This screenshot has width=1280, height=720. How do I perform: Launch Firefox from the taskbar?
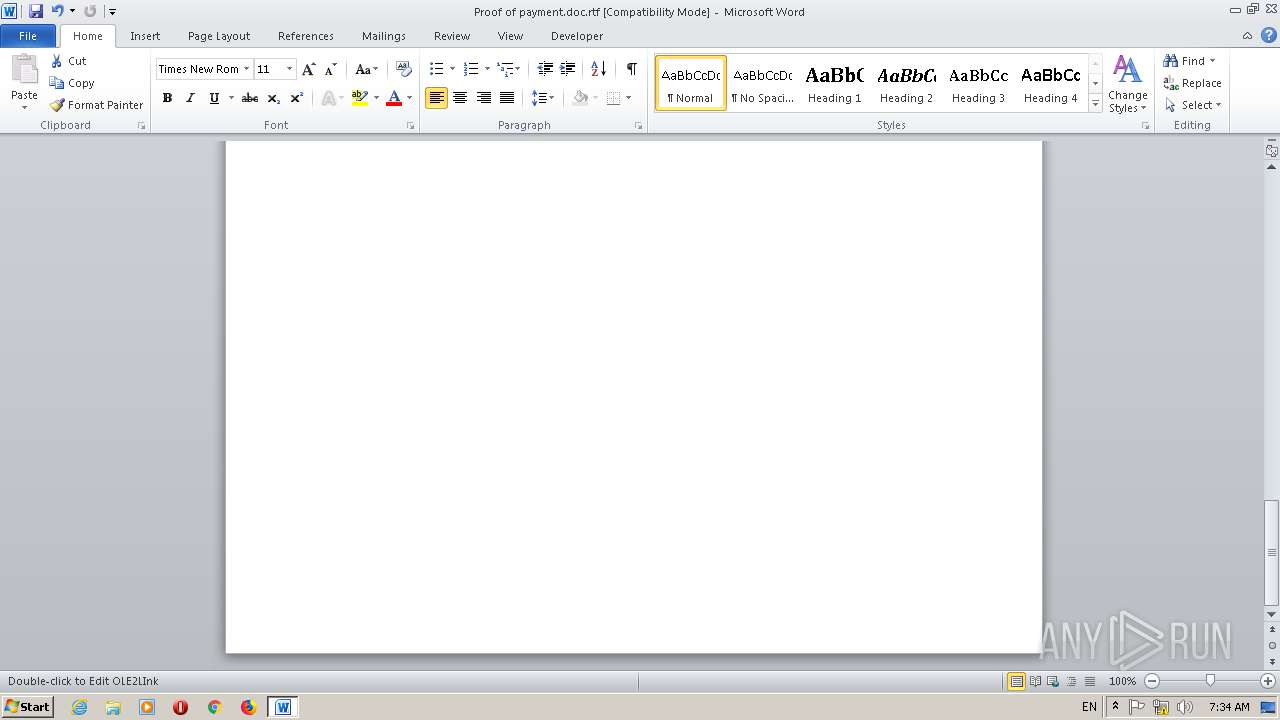(x=248, y=707)
